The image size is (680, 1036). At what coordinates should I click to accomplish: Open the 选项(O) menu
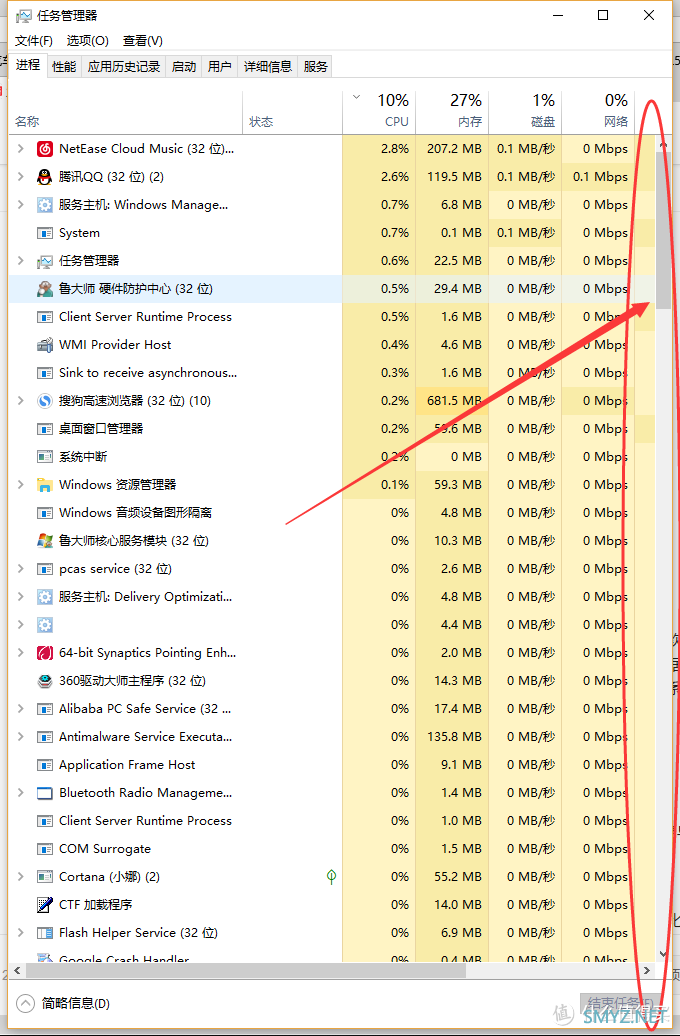point(87,41)
